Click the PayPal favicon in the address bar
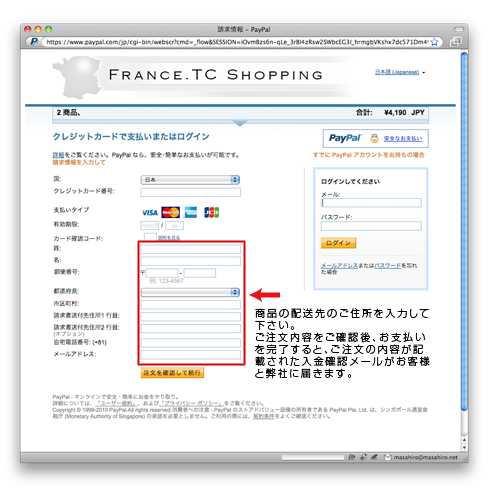This screenshot has height=500, width=500. [34, 42]
